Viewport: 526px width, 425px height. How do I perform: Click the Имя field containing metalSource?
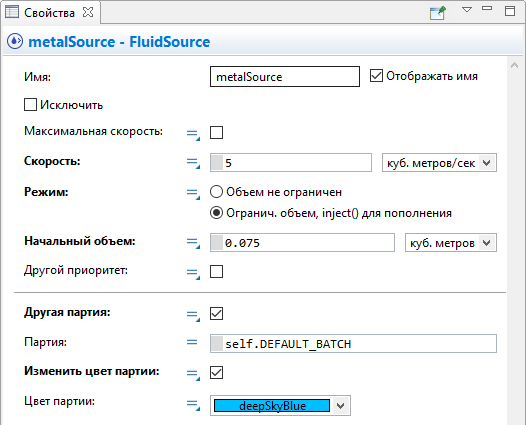pos(285,77)
